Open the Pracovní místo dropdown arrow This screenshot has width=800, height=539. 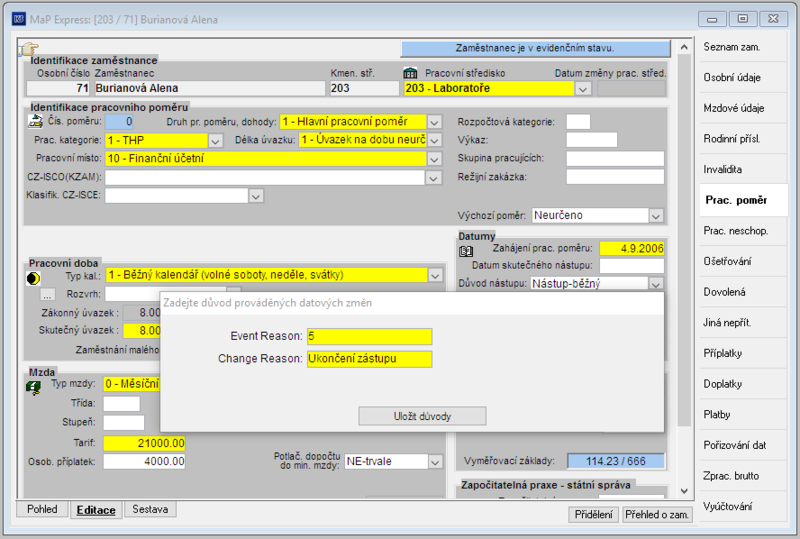click(x=434, y=159)
